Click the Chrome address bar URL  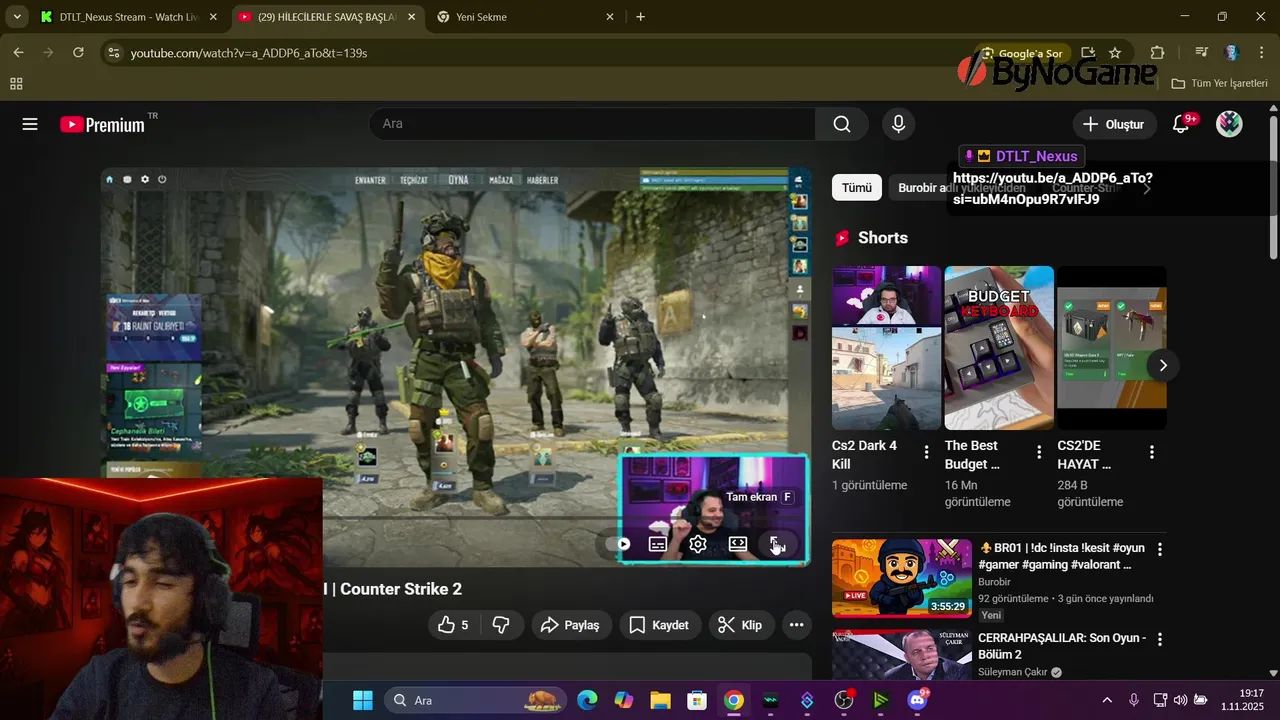point(249,53)
